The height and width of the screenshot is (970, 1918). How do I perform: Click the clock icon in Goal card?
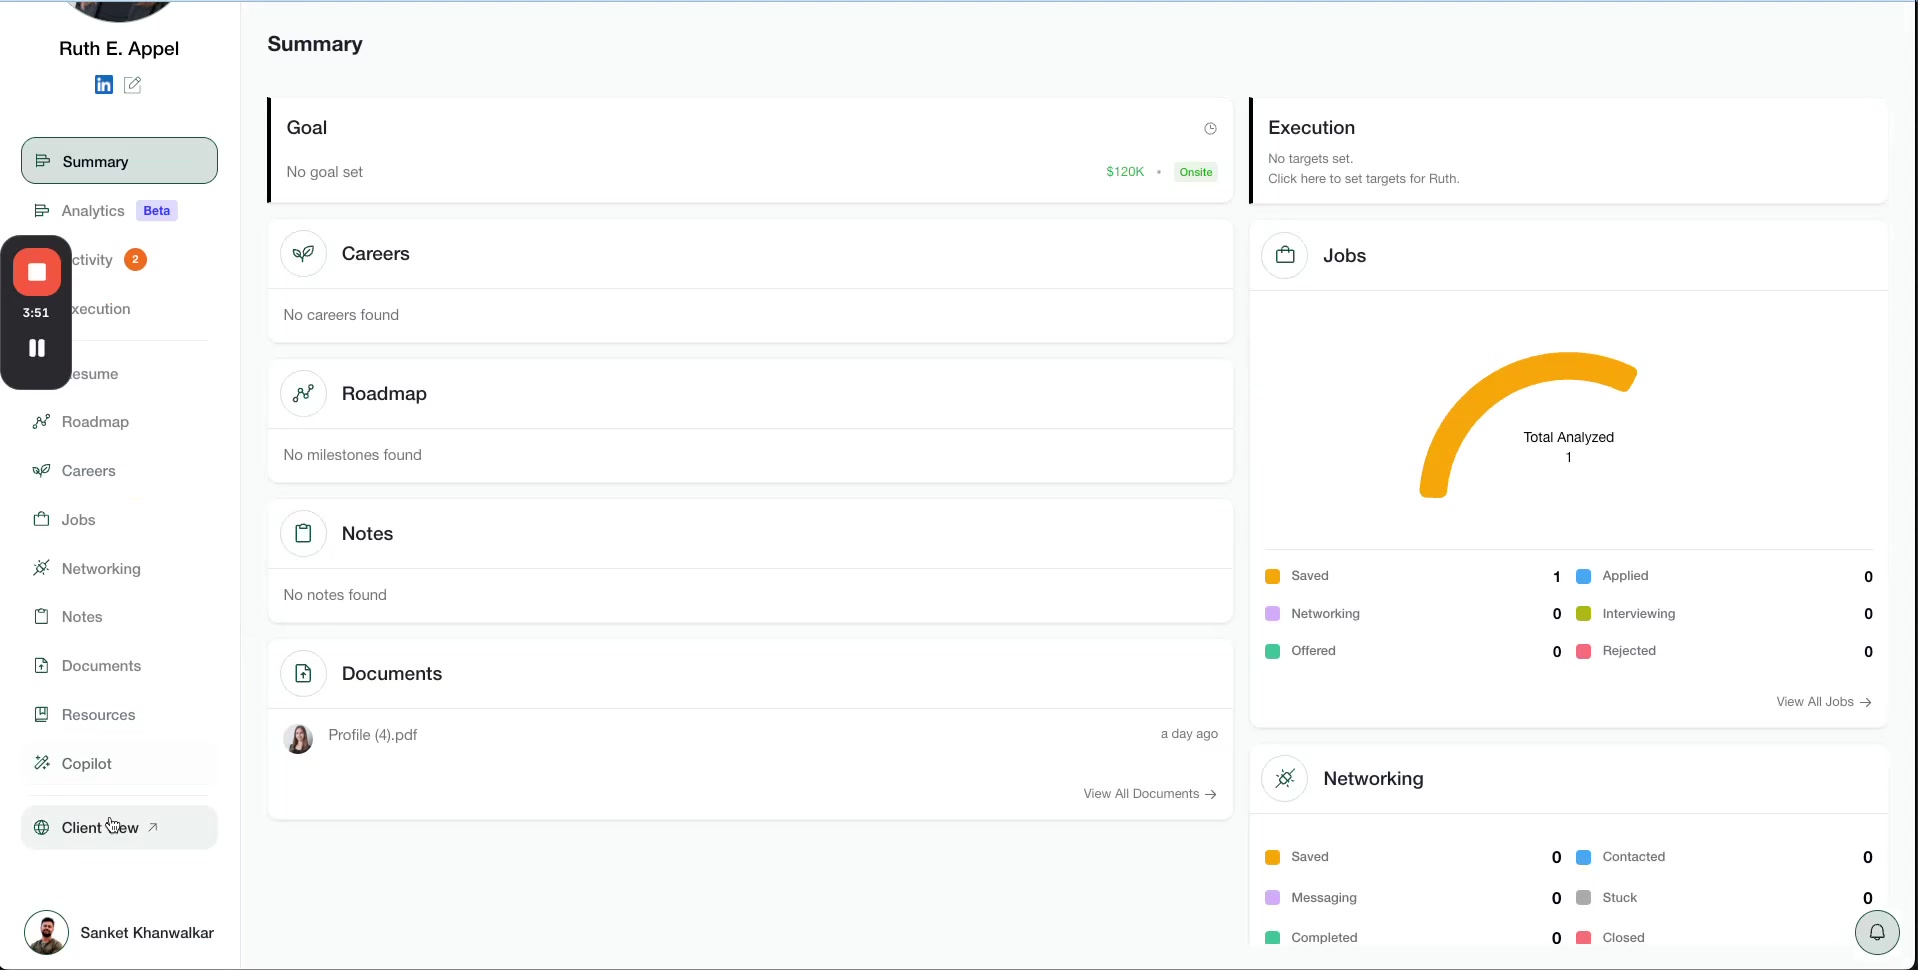click(1210, 129)
